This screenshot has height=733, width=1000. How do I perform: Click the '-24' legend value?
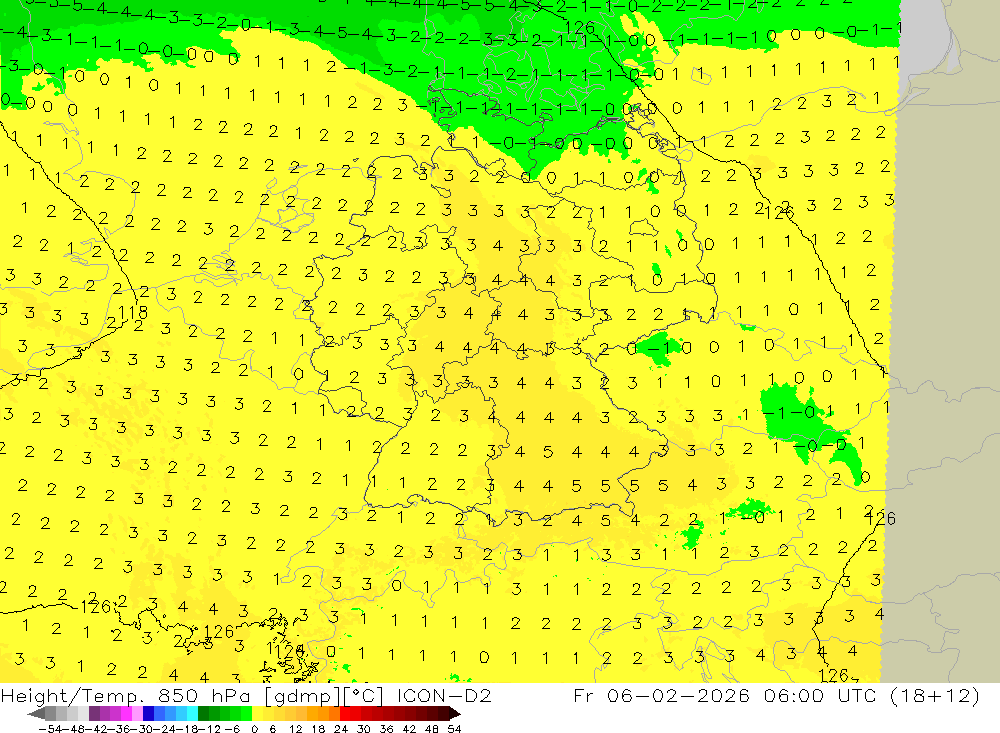tap(166, 729)
